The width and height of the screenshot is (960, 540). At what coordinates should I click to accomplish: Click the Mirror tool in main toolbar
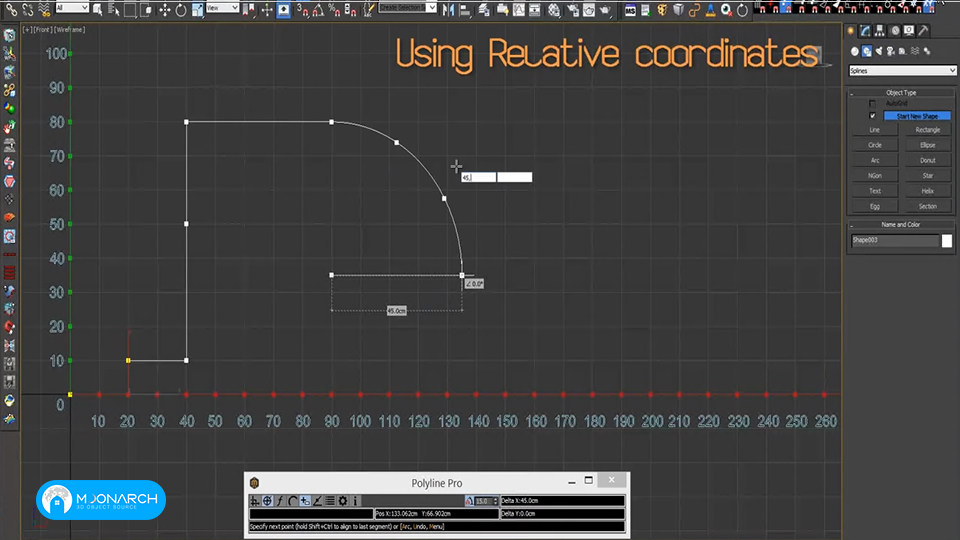pos(448,9)
